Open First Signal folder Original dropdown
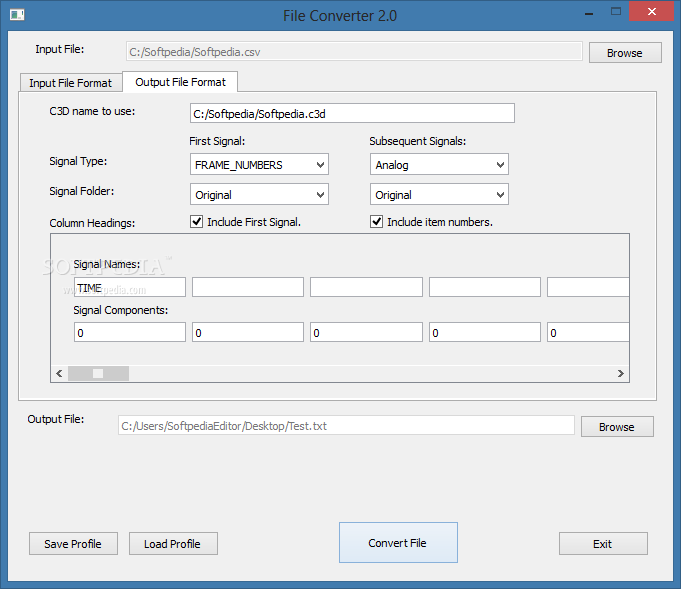 [x=259, y=195]
